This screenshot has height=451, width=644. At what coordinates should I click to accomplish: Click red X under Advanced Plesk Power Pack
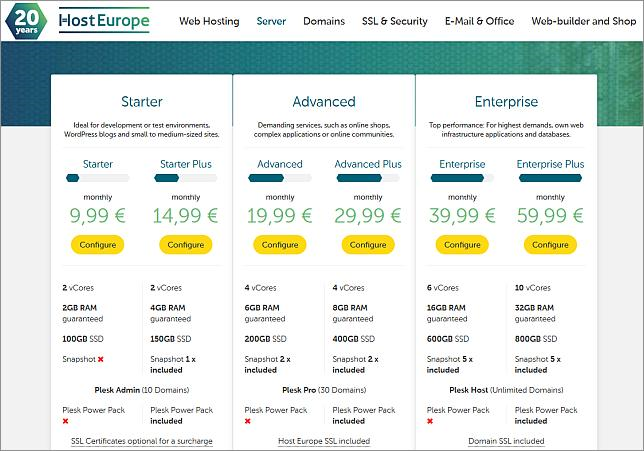click(247, 421)
